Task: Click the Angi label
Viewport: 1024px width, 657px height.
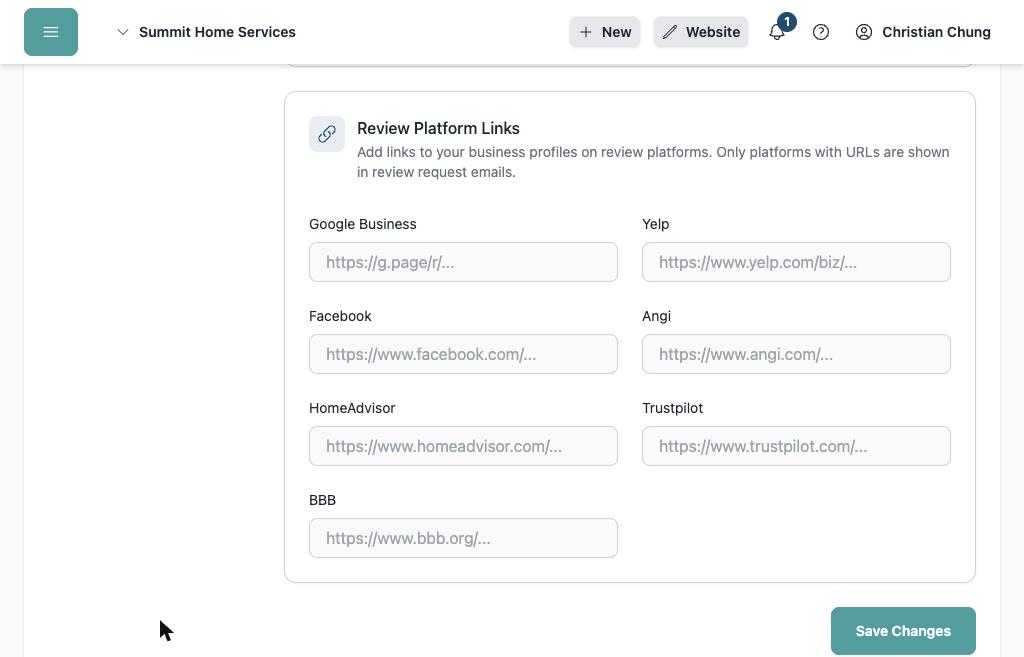Action: (656, 316)
